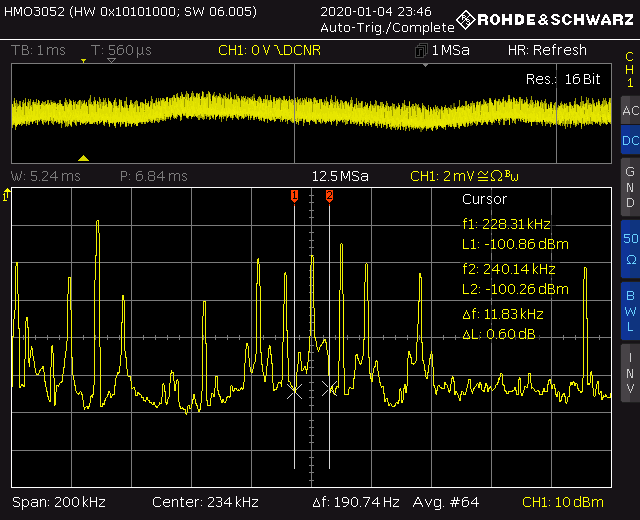Select the TB 1 ms timebase readout

[38, 50]
